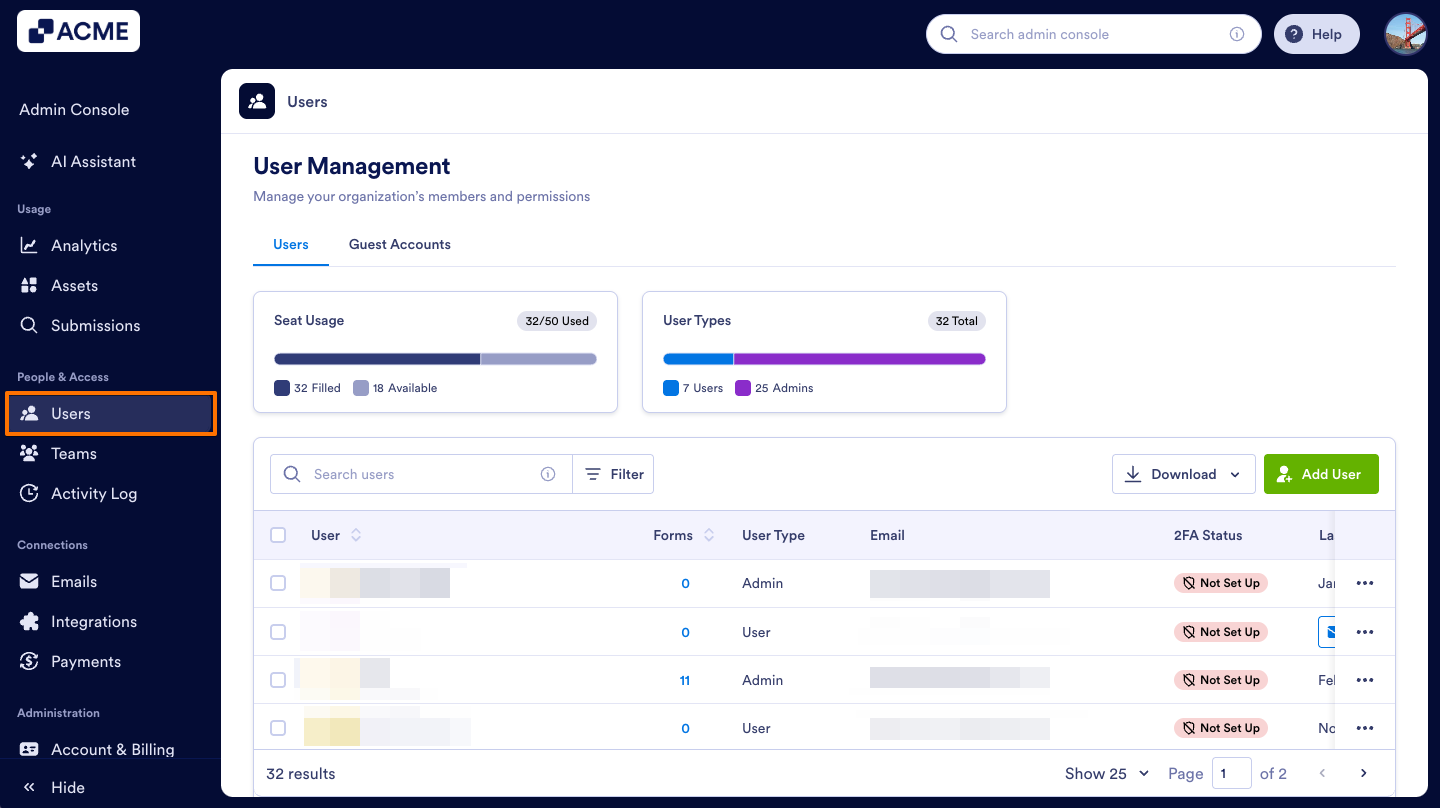Select the Users tab
Viewport: 1440px width, 808px height.
(x=290, y=244)
